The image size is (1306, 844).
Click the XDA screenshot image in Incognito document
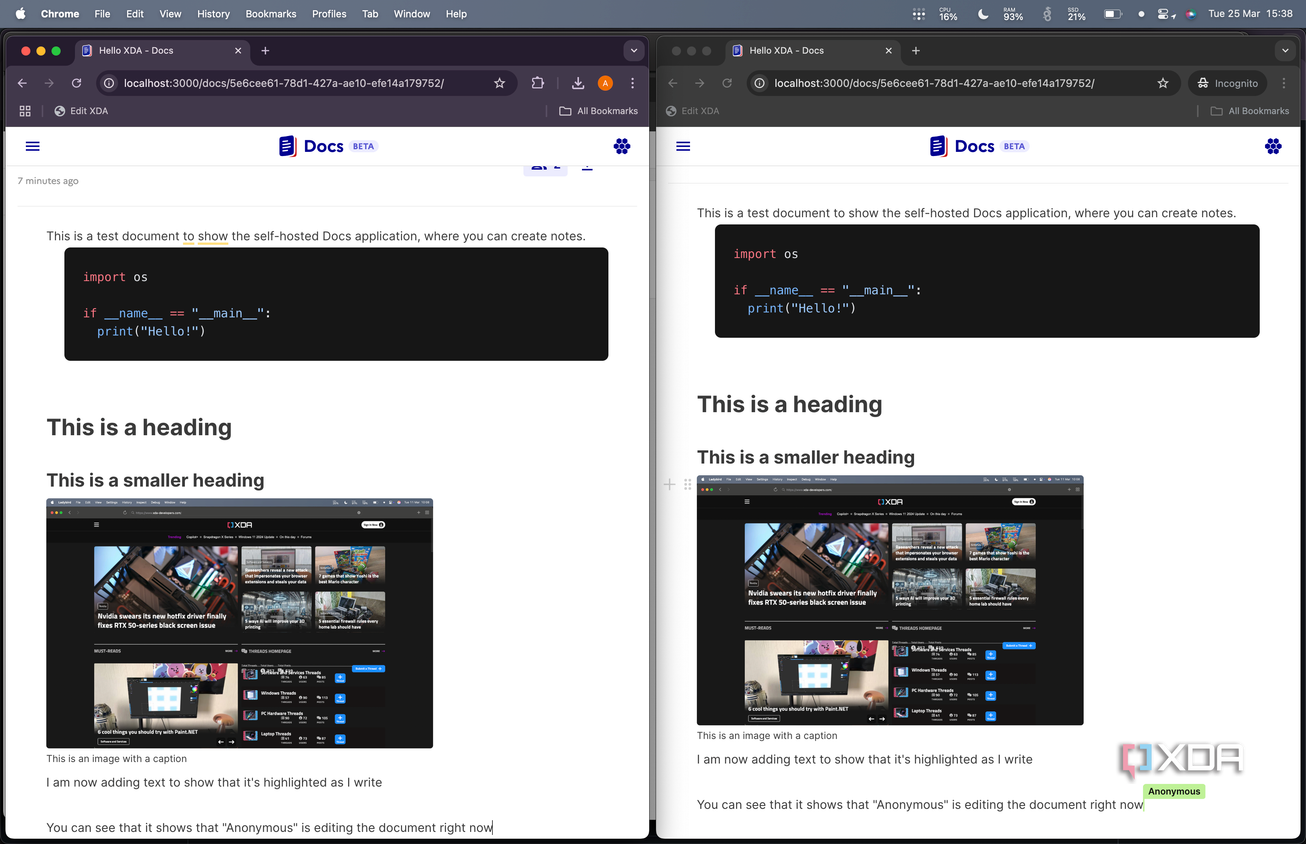[890, 600]
